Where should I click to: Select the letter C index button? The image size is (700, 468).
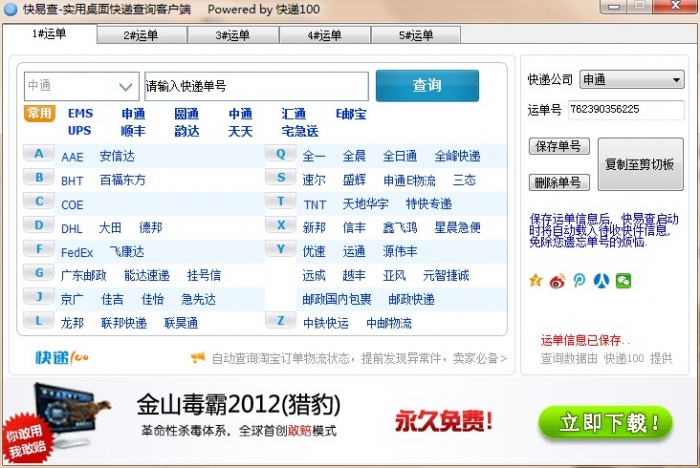[39, 201]
